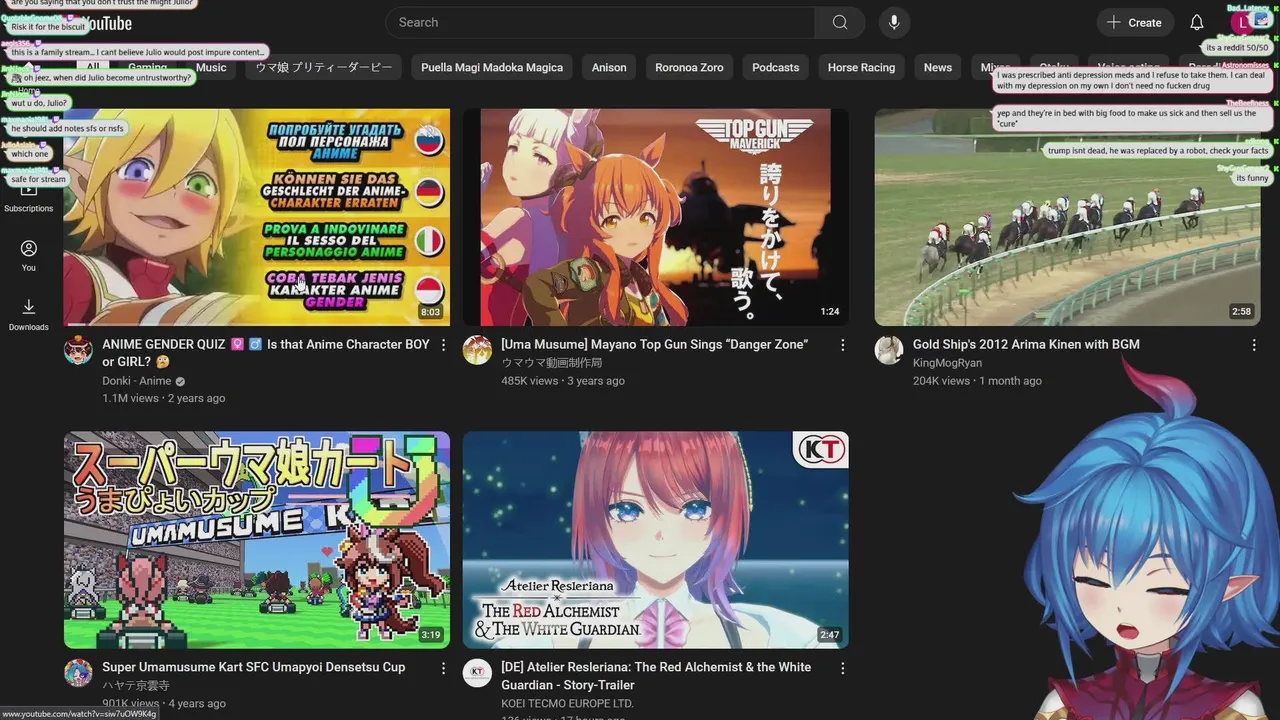Click the 2:58 duration badge
Screen dimensions: 1280x720
point(1241,312)
